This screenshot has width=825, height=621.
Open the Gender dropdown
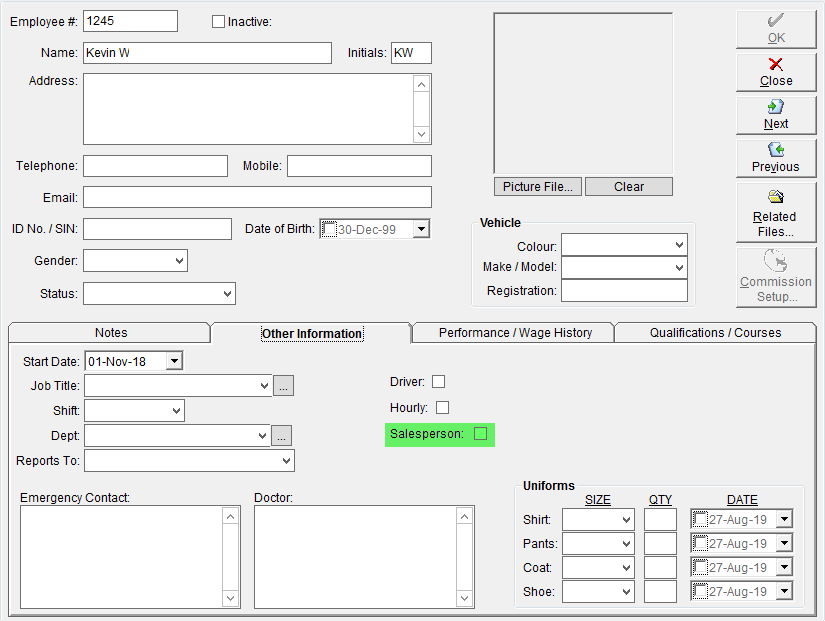(179, 261)
